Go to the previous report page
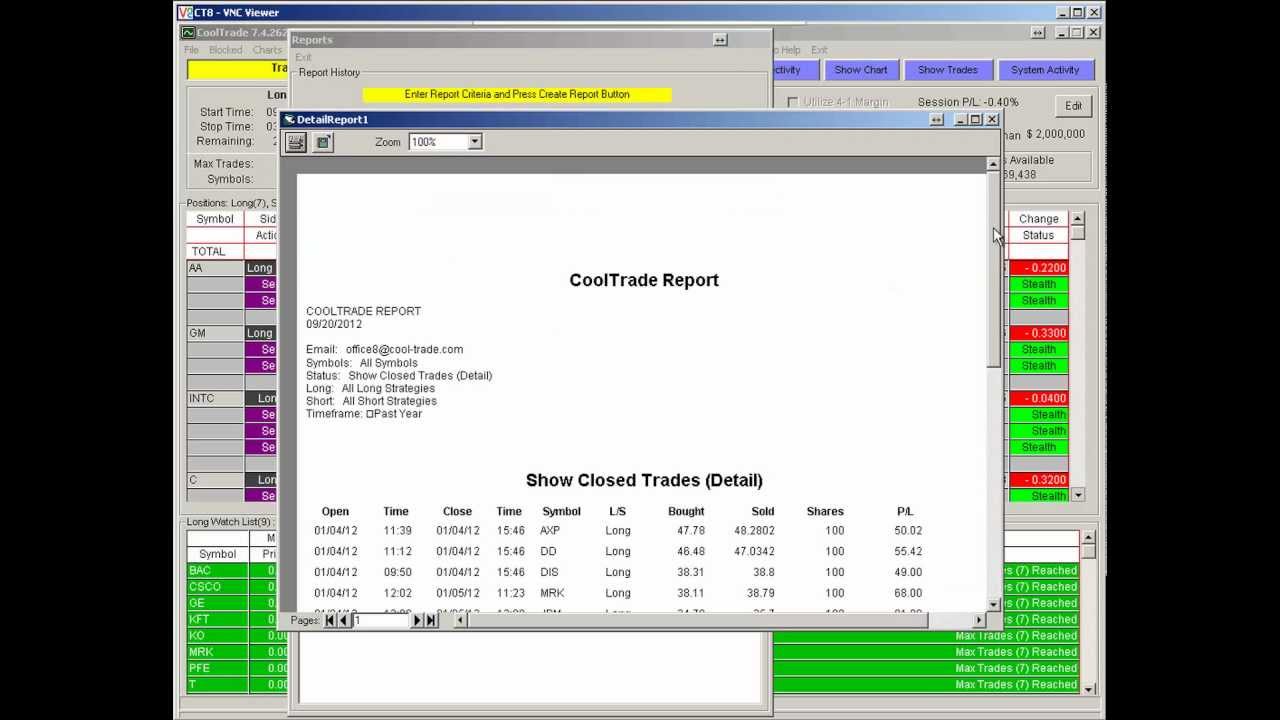 [x=344, y=620]
